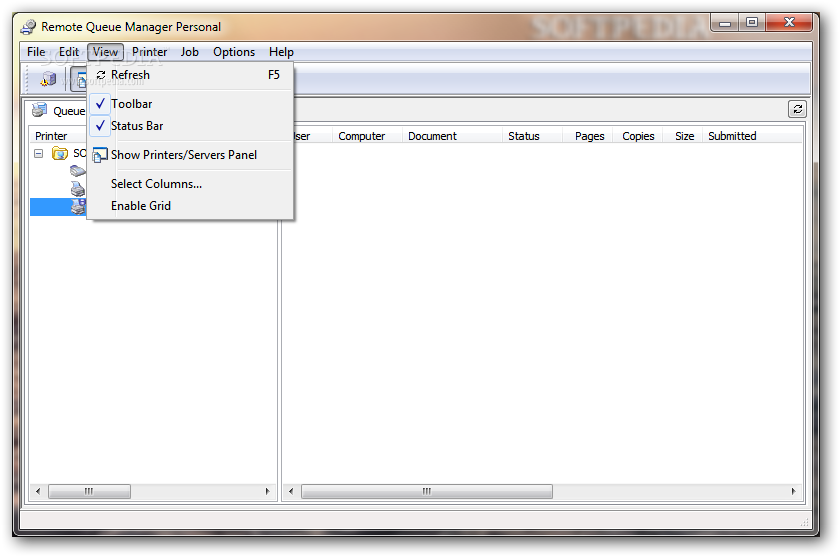
Task: Click right arrow of printer tree scrollbar
Action: [x=267, y=491]
